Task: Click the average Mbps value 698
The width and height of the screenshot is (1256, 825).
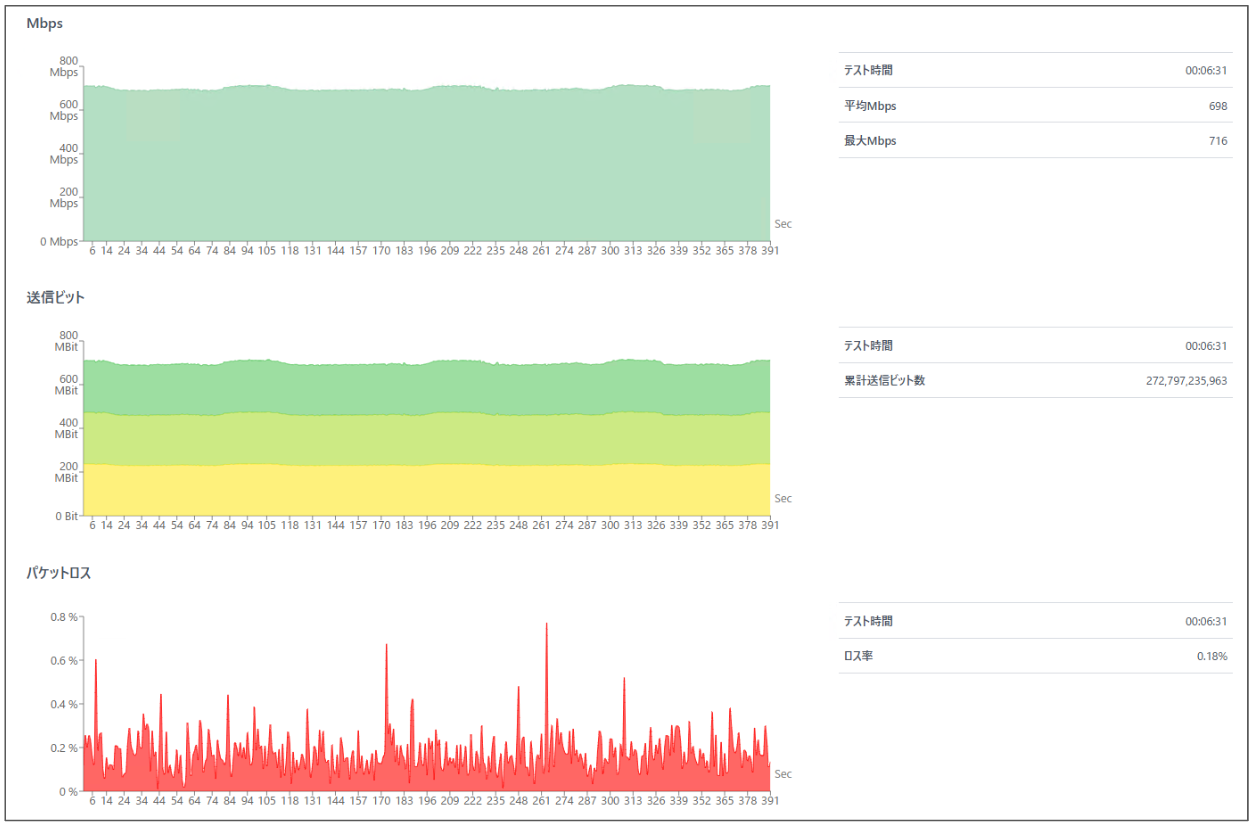Action: point(1217,106)
